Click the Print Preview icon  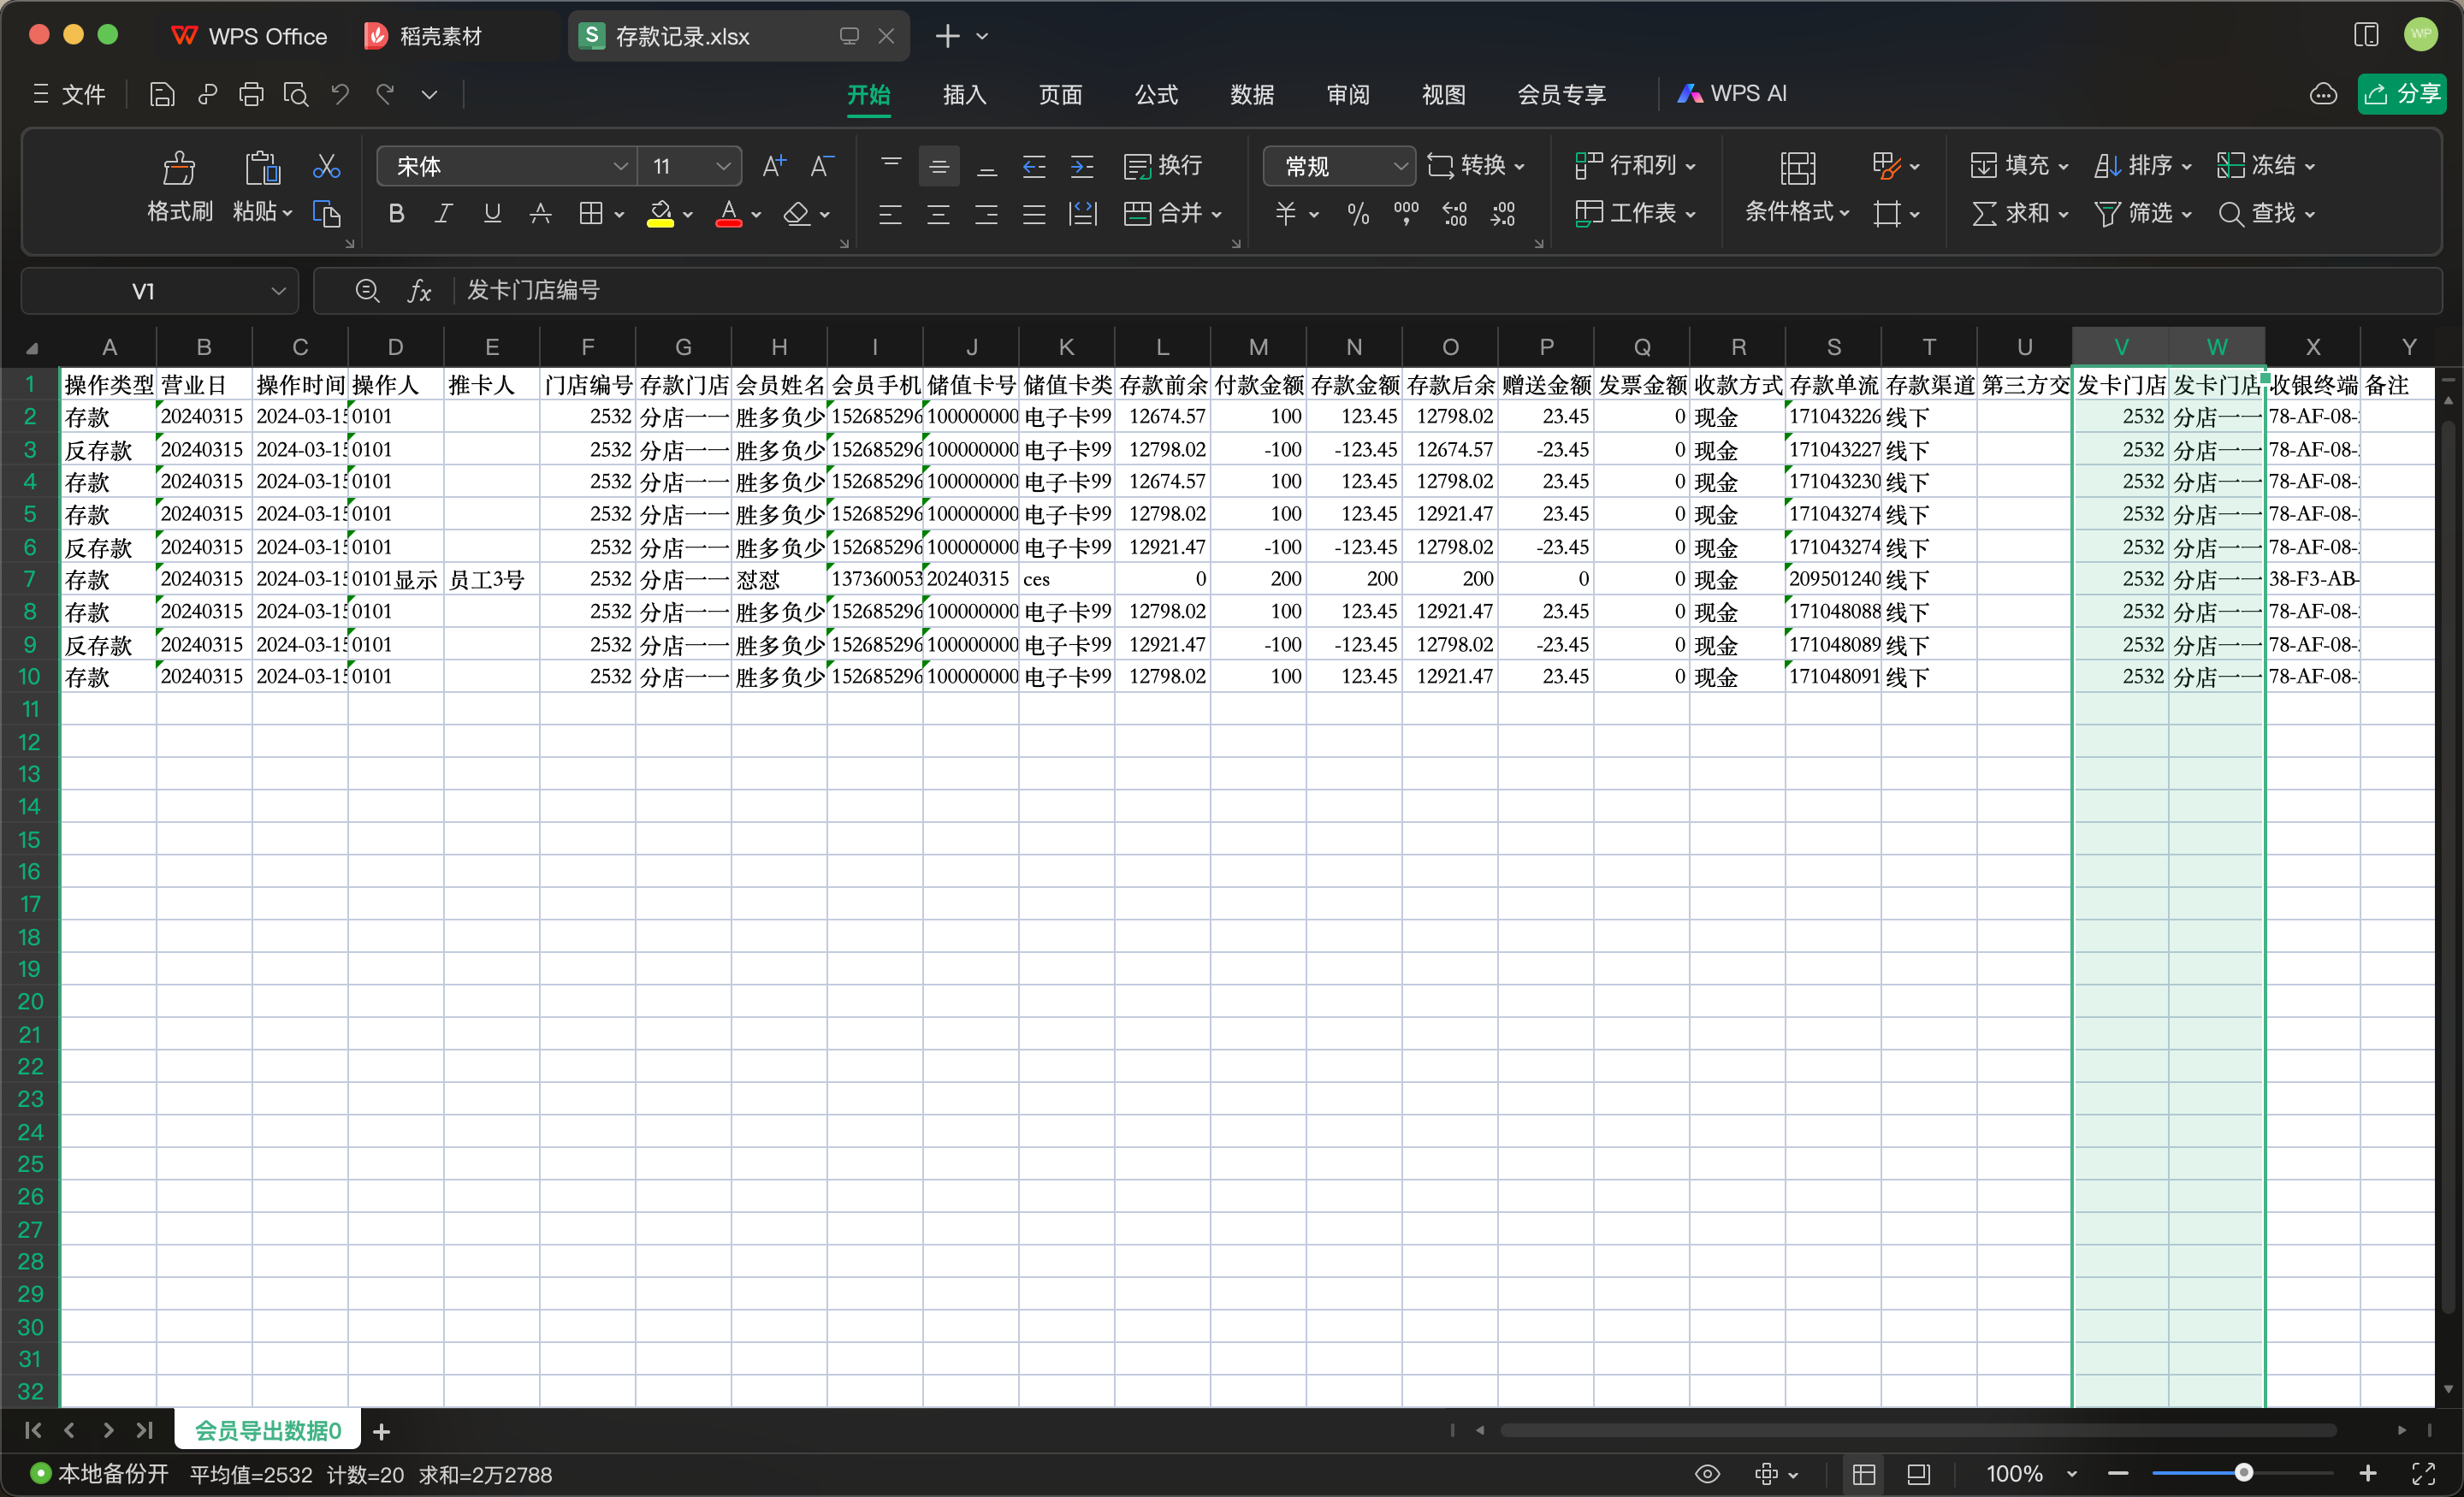pos(295,94)
